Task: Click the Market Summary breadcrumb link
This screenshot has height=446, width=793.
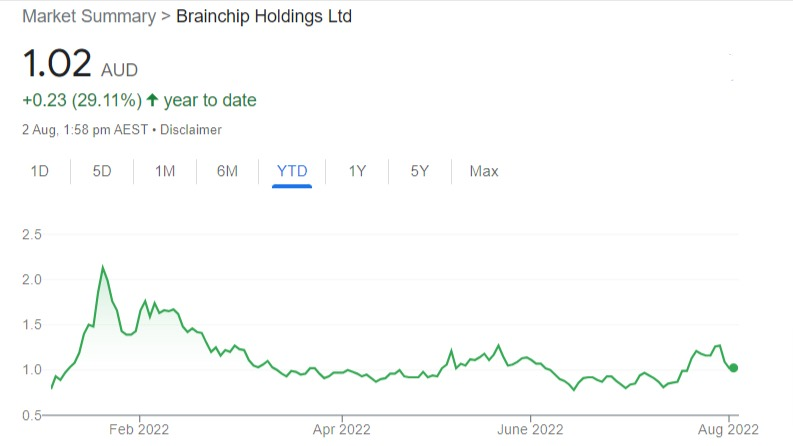Action: point(88,17)
